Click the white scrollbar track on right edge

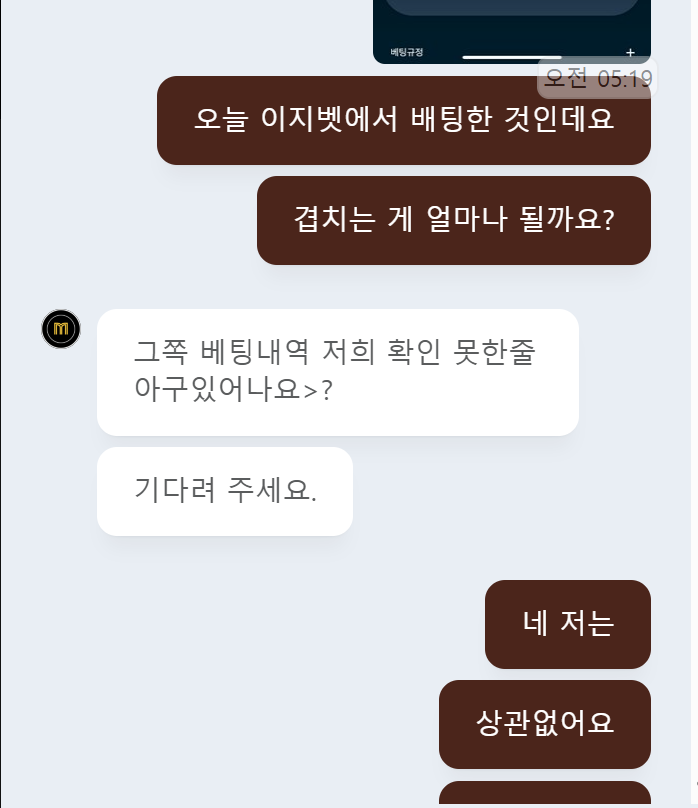694,404
